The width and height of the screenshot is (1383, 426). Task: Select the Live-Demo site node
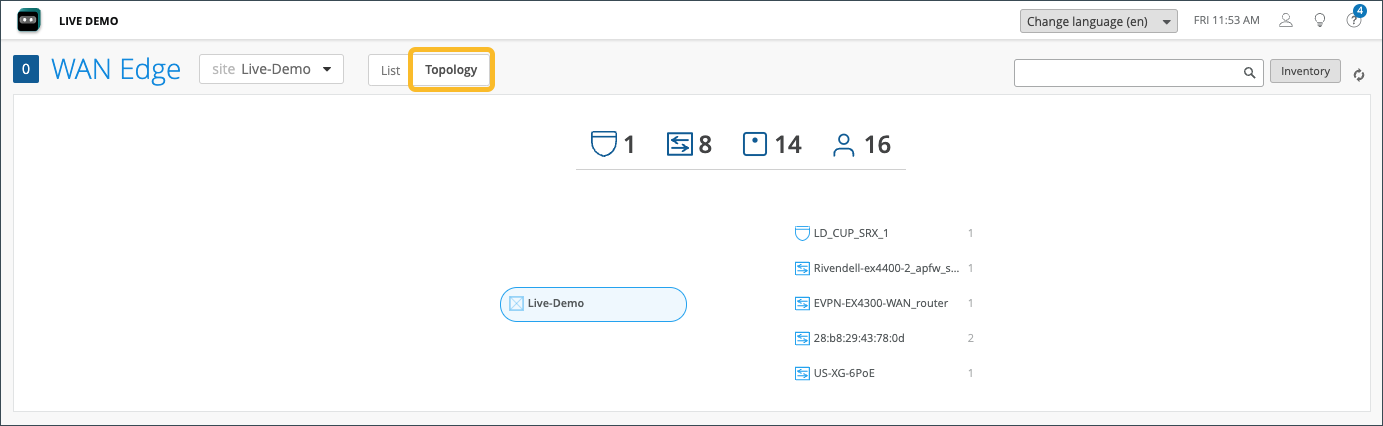point(592,304)
